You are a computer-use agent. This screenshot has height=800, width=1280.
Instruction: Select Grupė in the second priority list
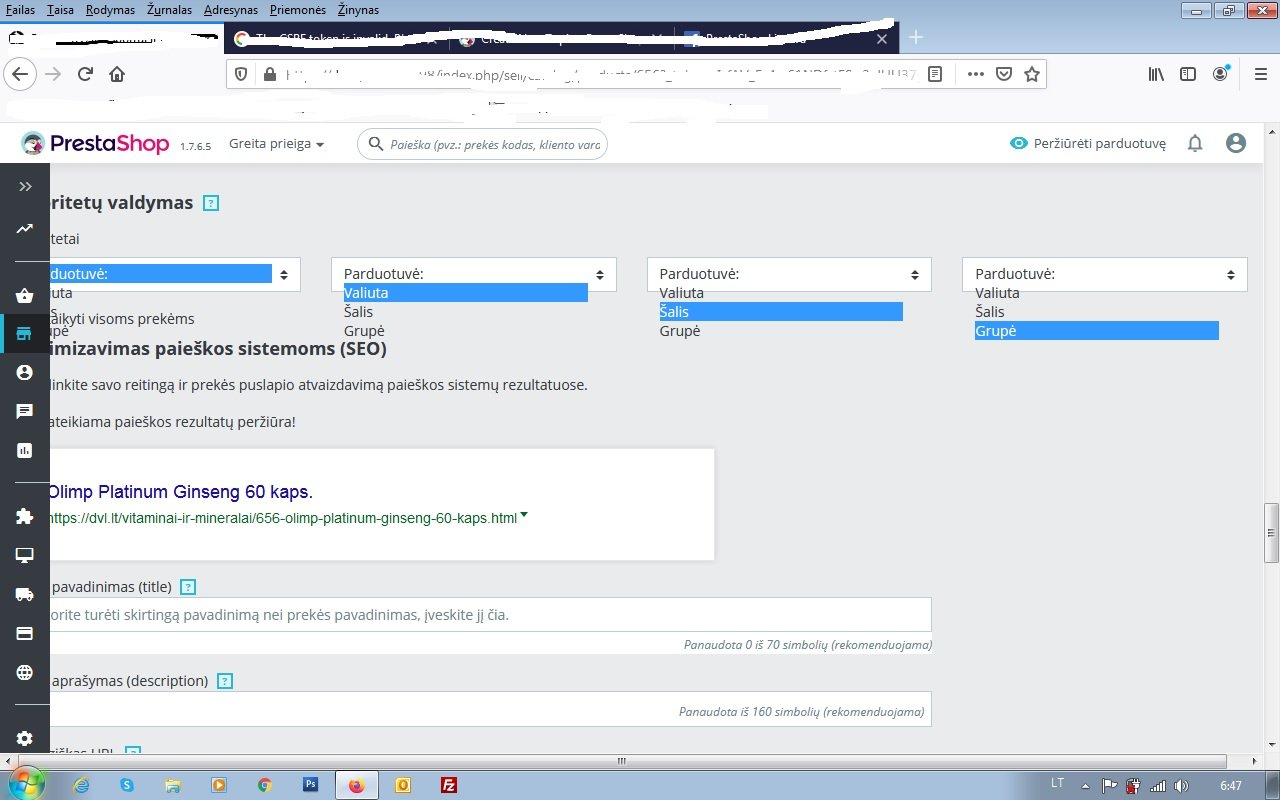(465, 331)
